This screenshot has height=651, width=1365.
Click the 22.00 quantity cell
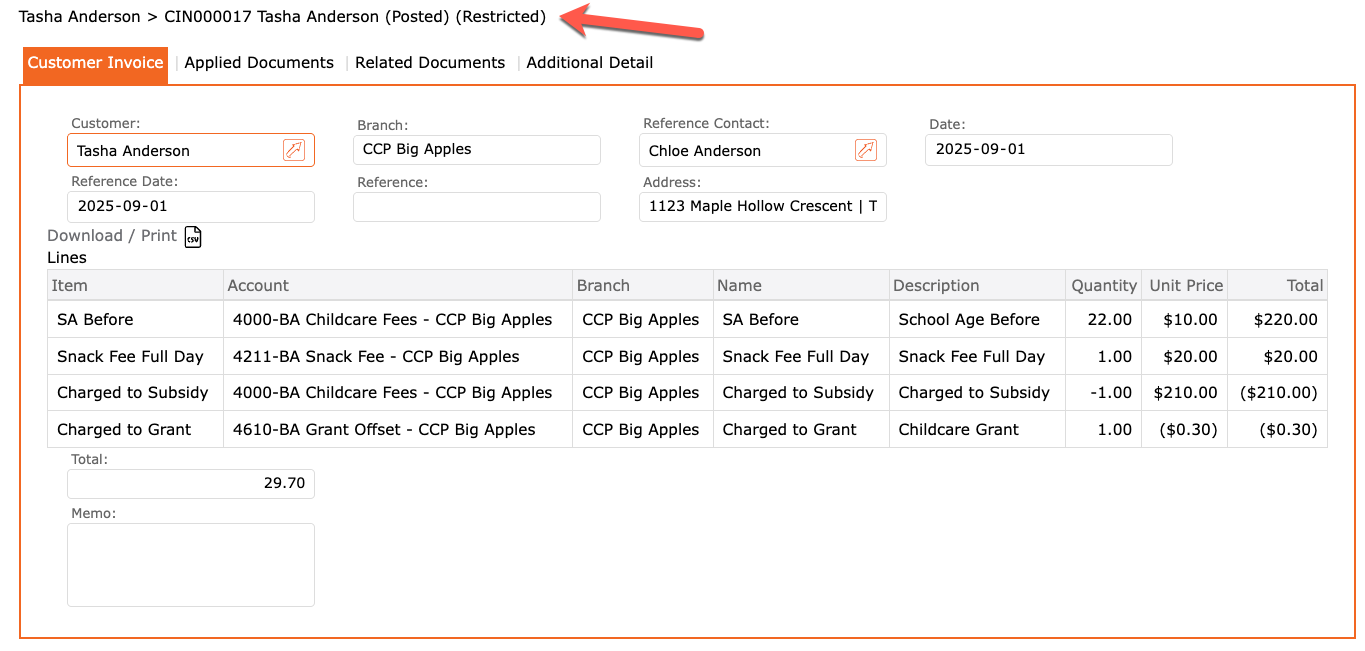tap(1104, 320)
